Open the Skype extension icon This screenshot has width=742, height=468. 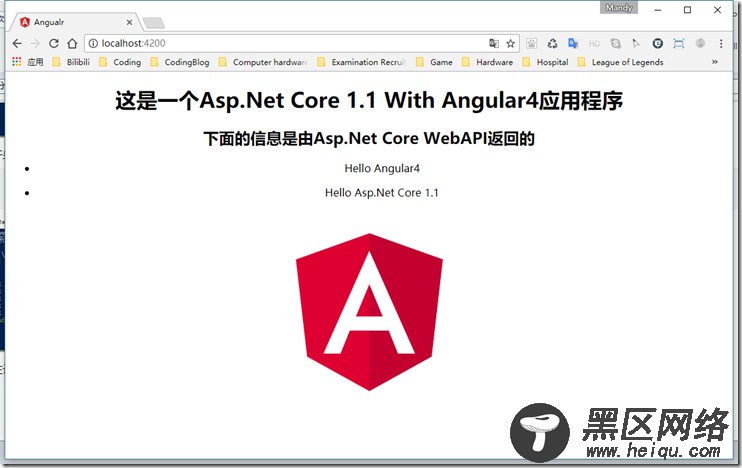pyautogui.click(x=615, y=44)
